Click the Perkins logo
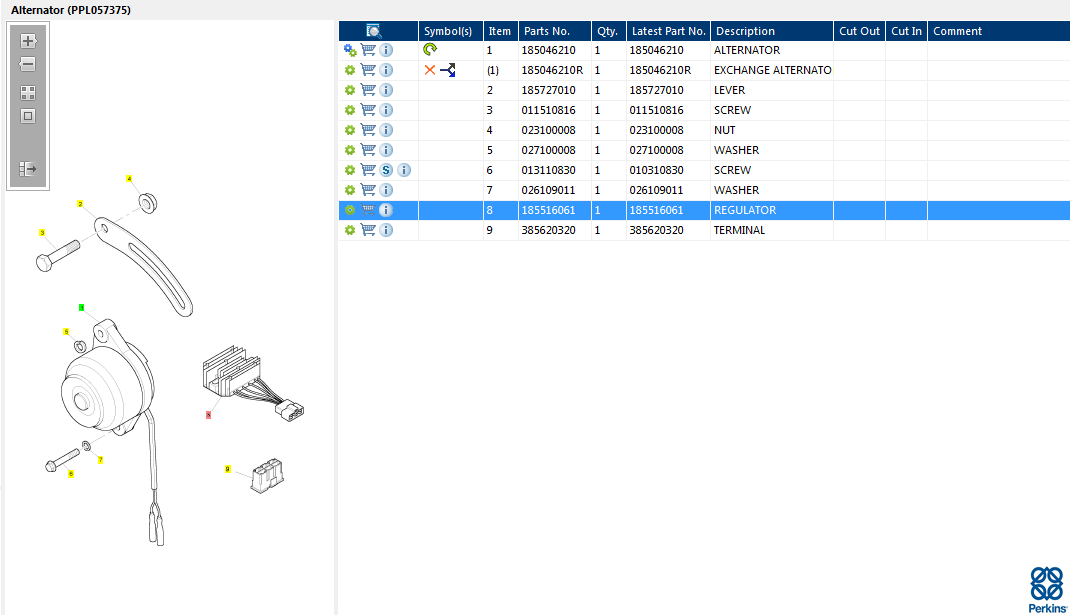This screenshot has height=615, width=1070. point(1047,589)
